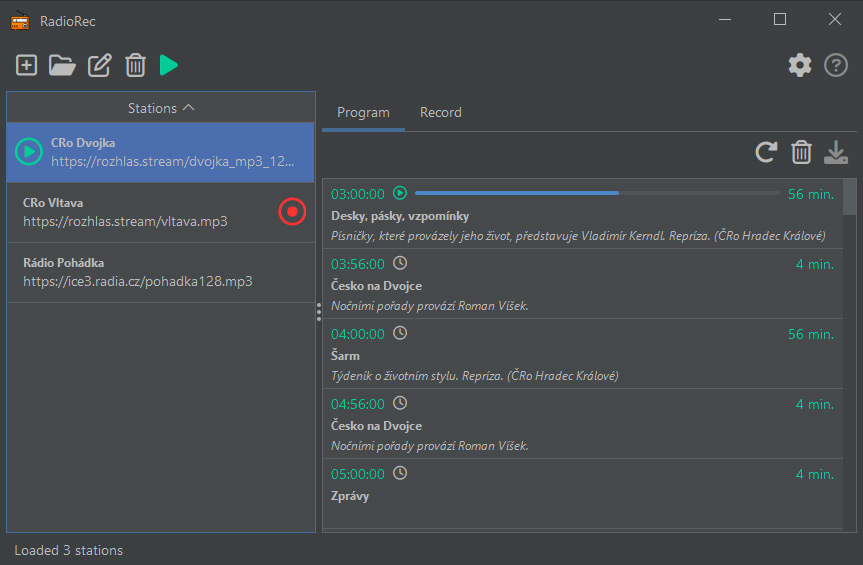Switch to the Record tab
Viewport: 863px width, 565px height.
[x=440, y=112]
